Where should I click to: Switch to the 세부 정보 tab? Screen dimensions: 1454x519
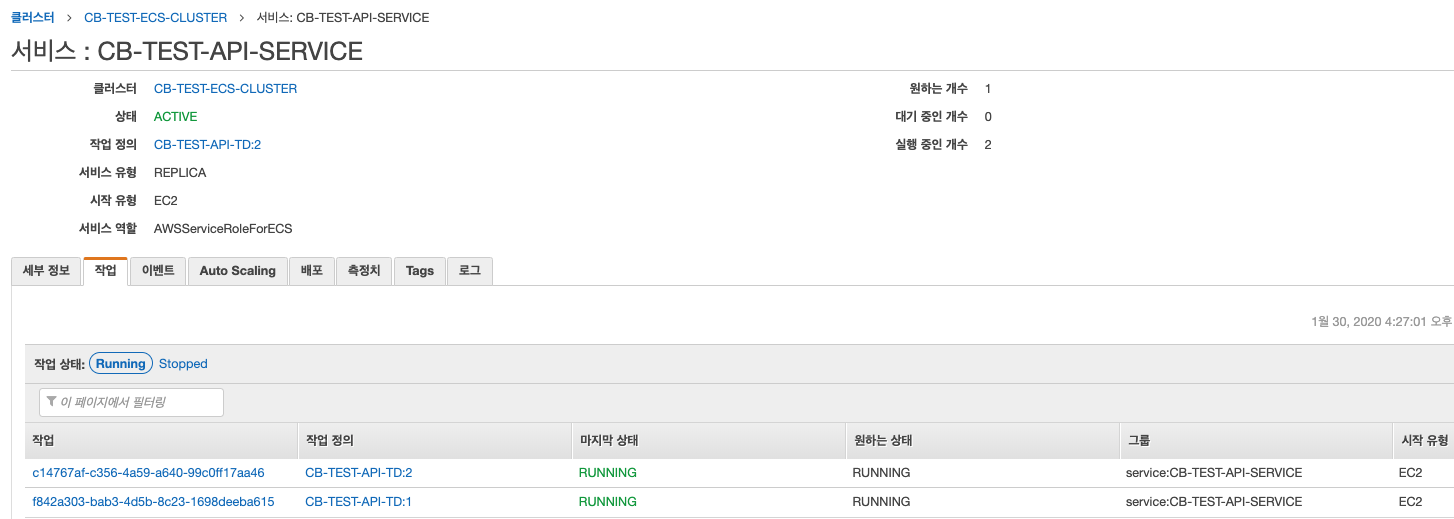coord(46,271)
